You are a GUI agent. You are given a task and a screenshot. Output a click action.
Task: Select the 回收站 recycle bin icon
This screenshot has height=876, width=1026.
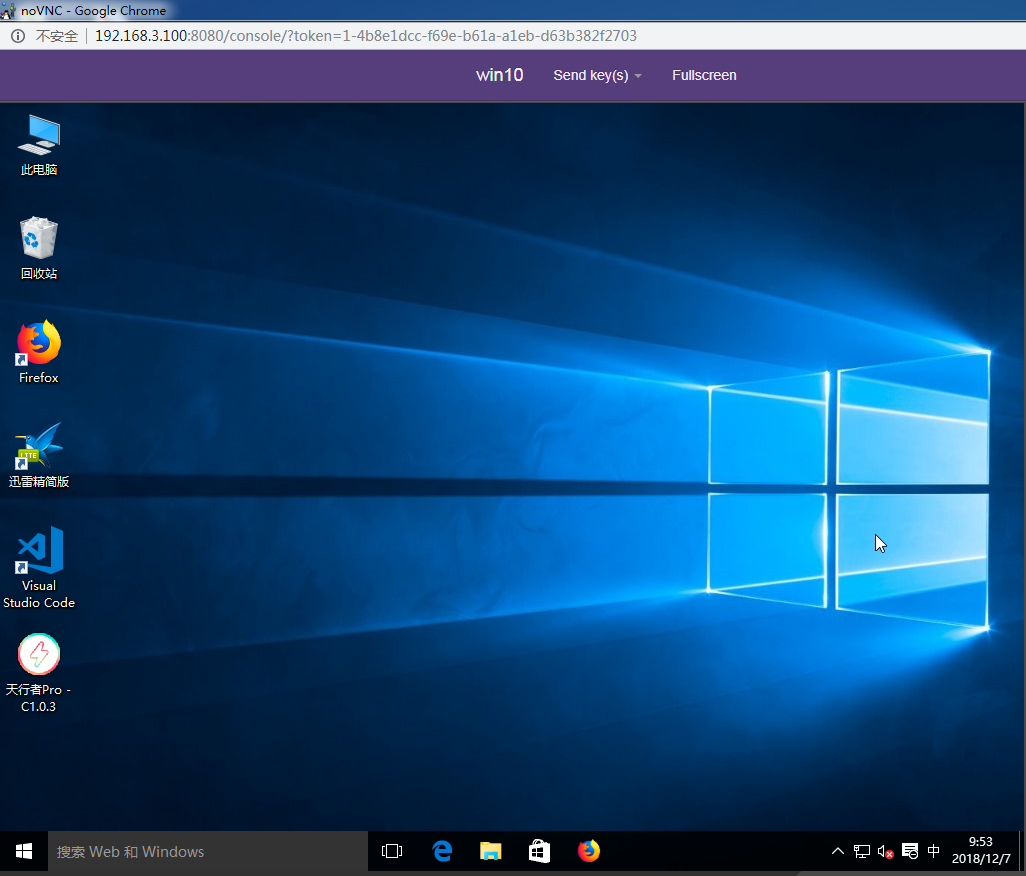click(x=39, y=249)
